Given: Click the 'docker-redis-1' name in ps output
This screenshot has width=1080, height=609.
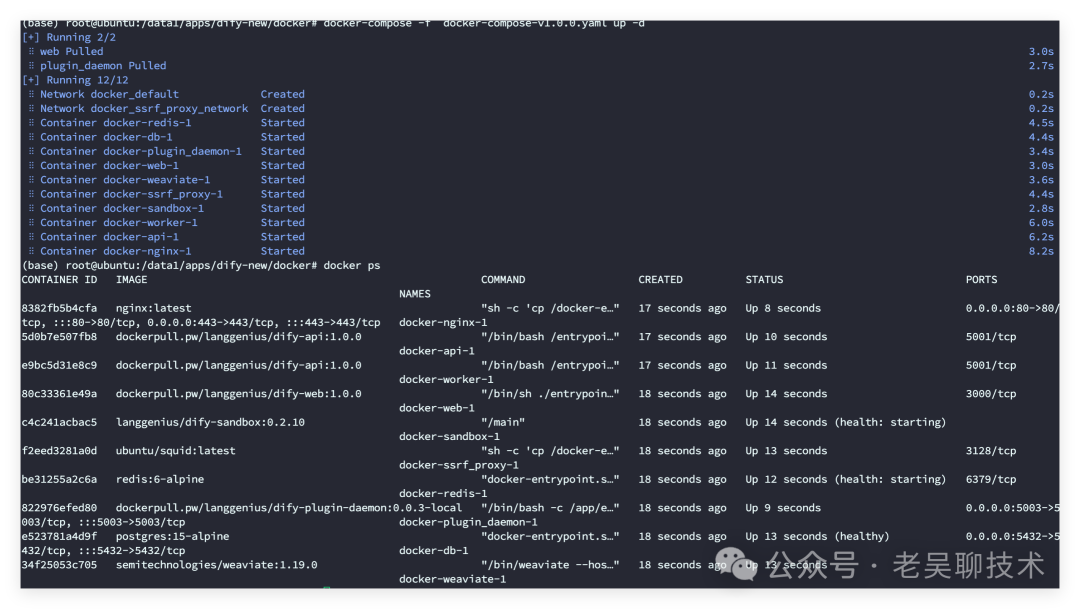Looking at the screenshot, I should (x=443, y=493).
